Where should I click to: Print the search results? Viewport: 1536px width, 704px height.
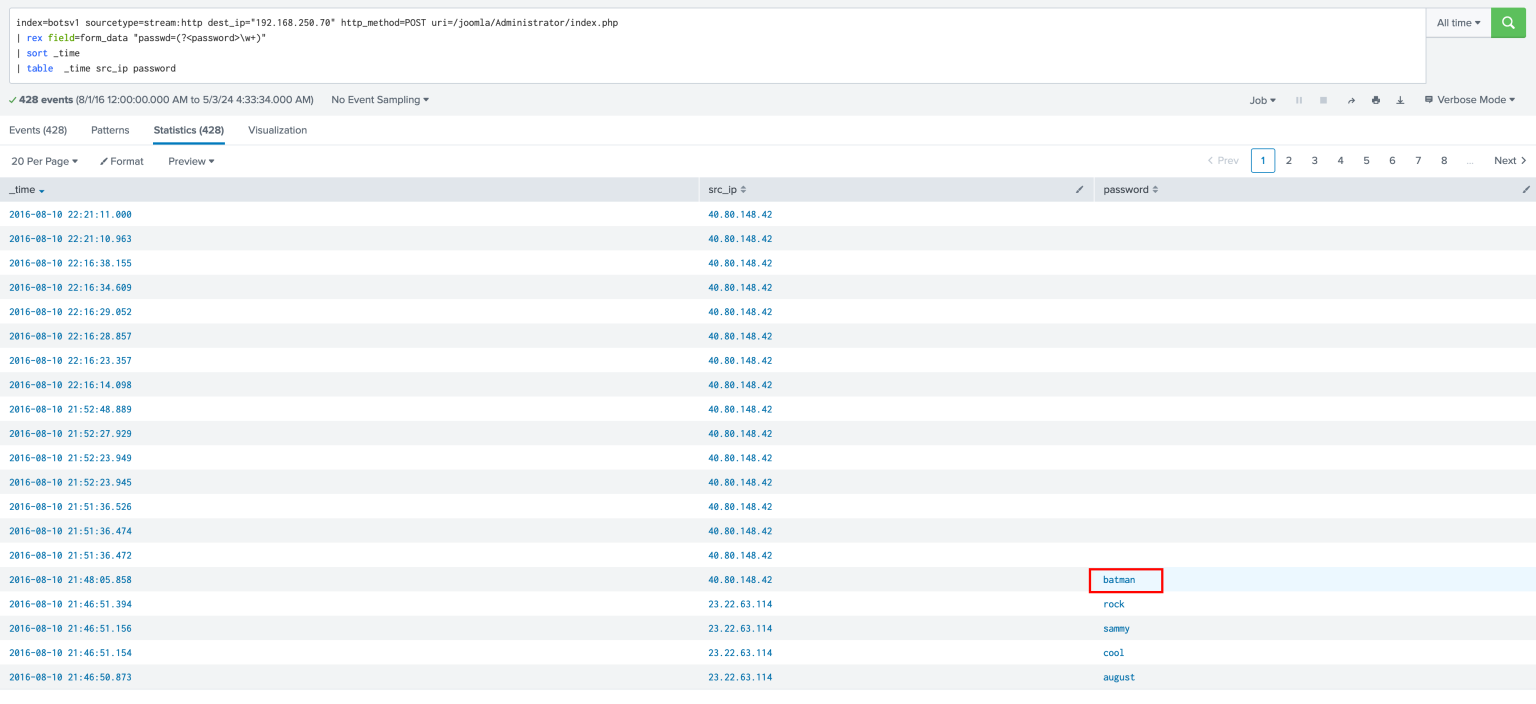pyautogui.click(x=1376, y=100)
